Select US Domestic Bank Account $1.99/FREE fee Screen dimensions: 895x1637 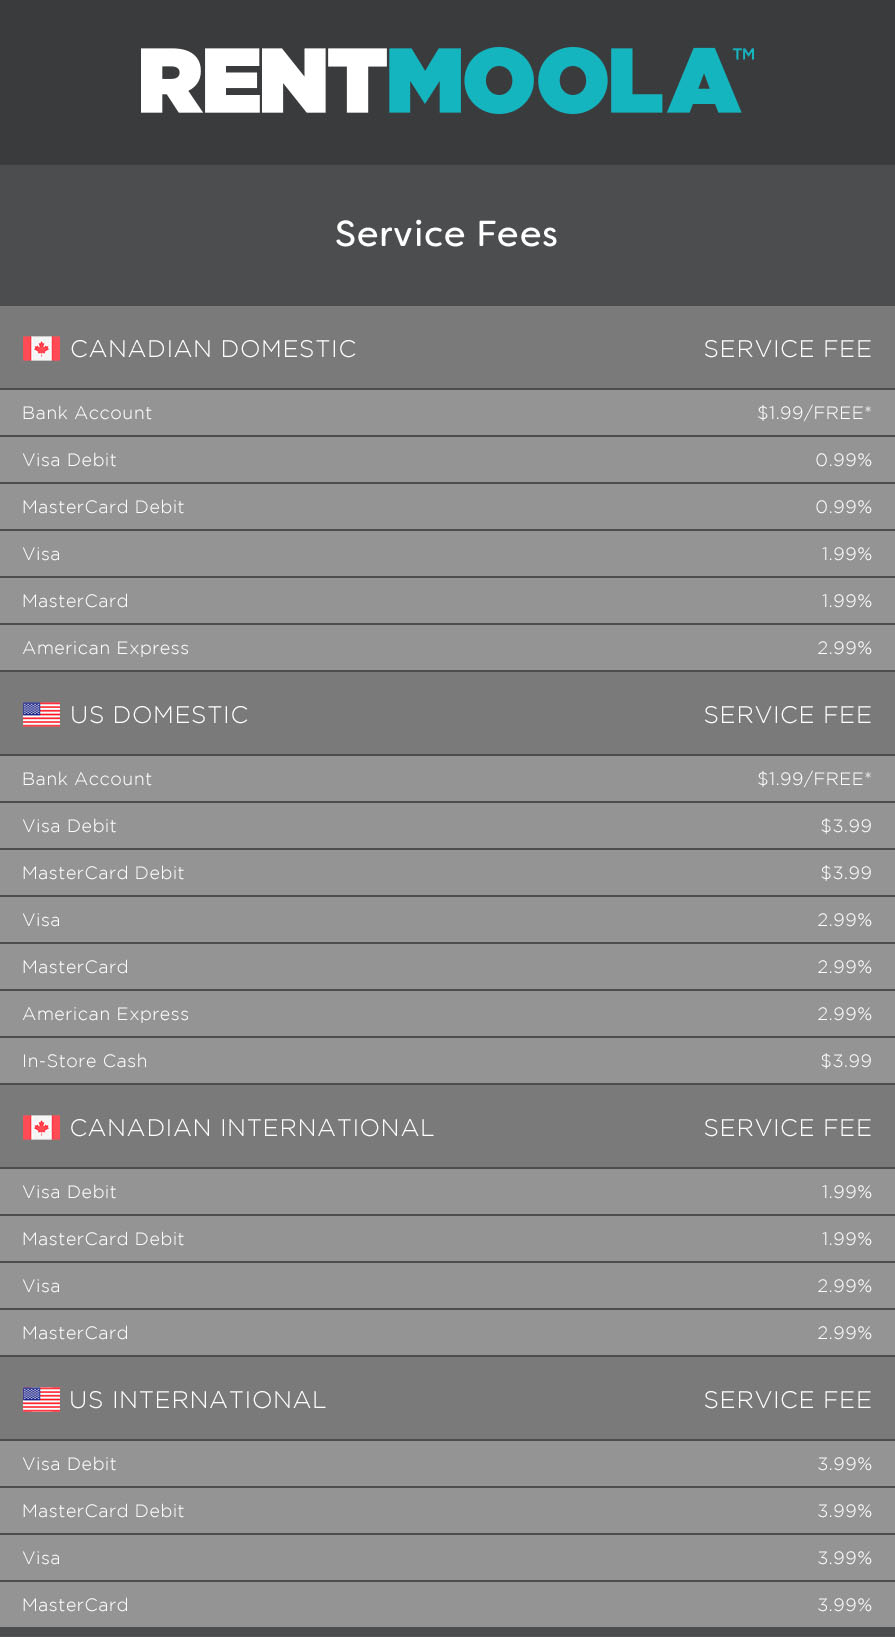[x=814, y=779]
